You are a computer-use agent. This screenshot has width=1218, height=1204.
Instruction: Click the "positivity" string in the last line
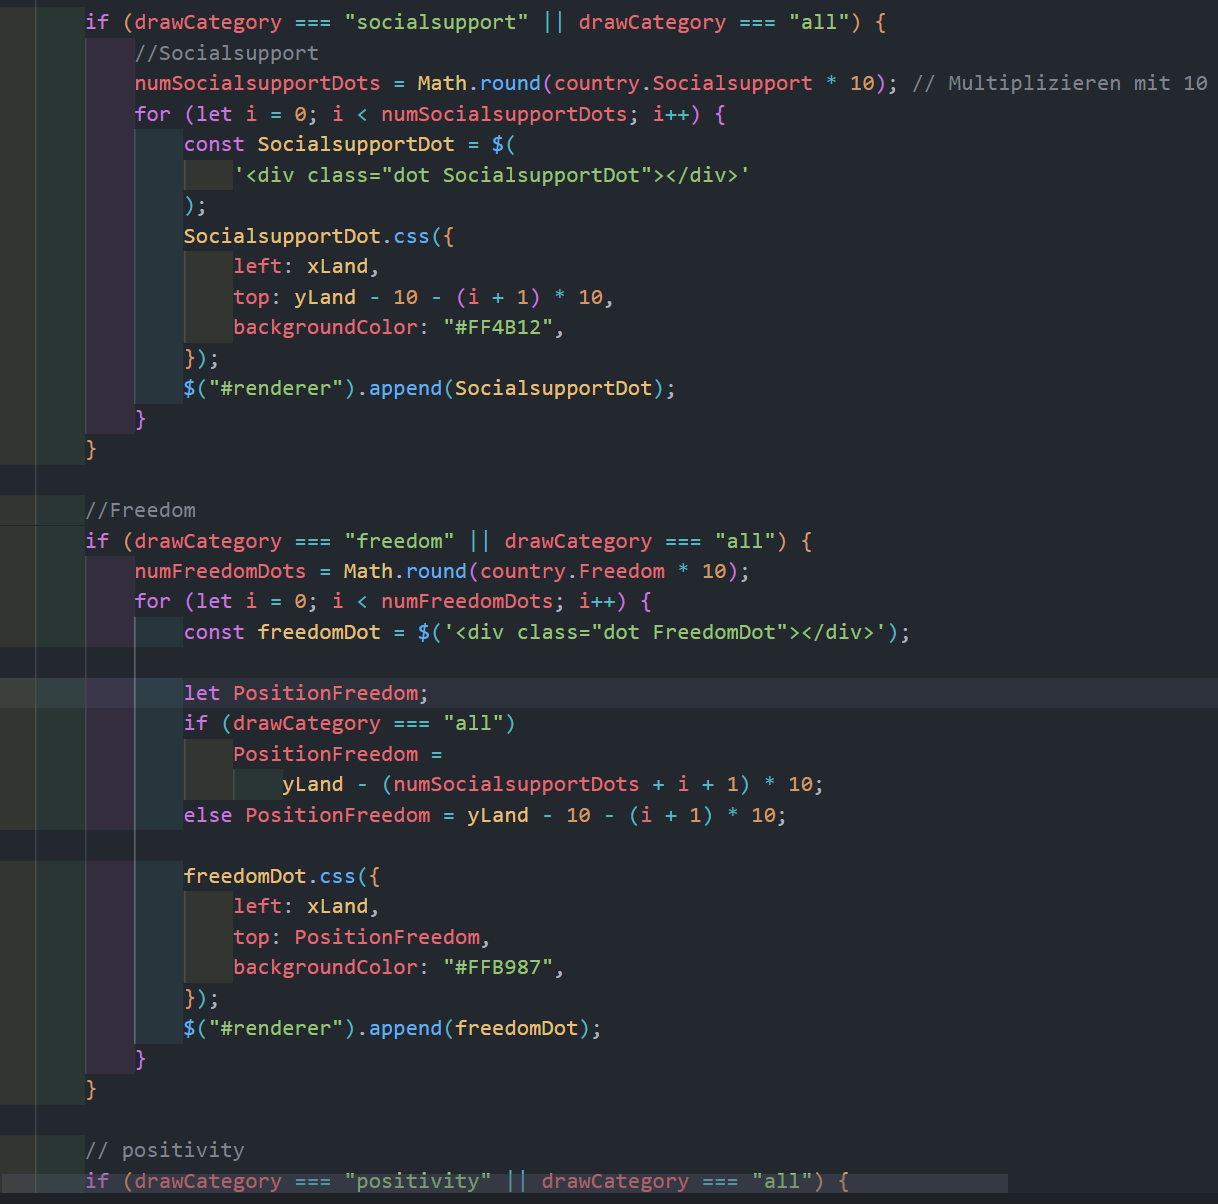417,1181
